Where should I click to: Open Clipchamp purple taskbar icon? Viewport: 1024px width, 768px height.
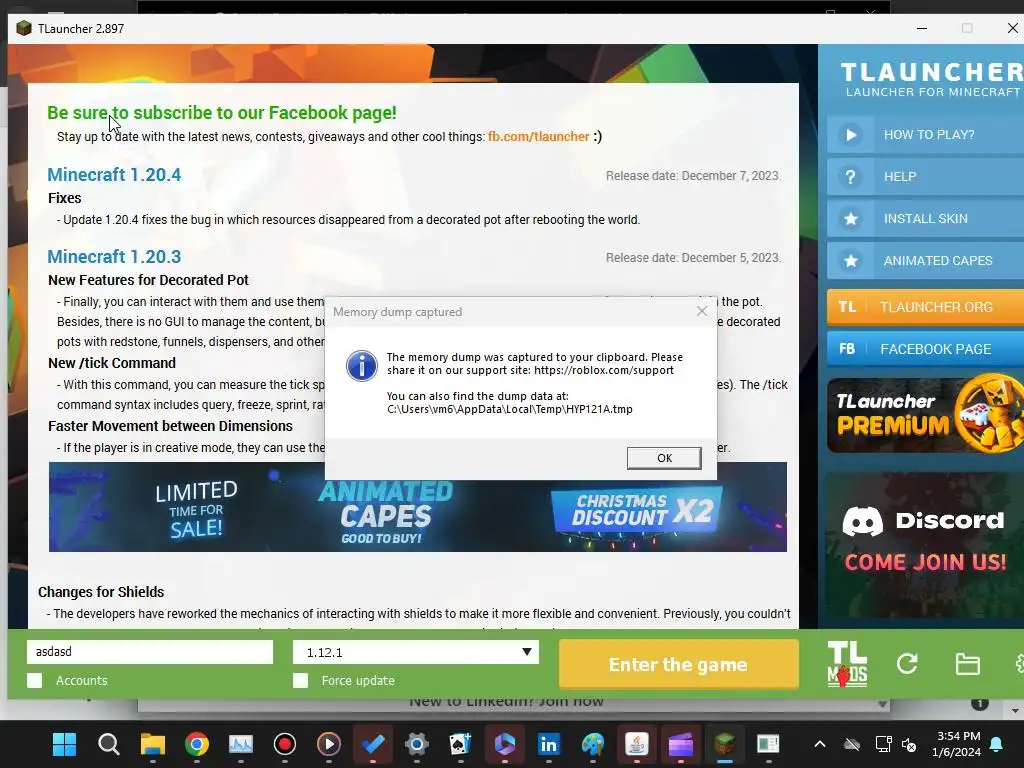pos(680,744)
